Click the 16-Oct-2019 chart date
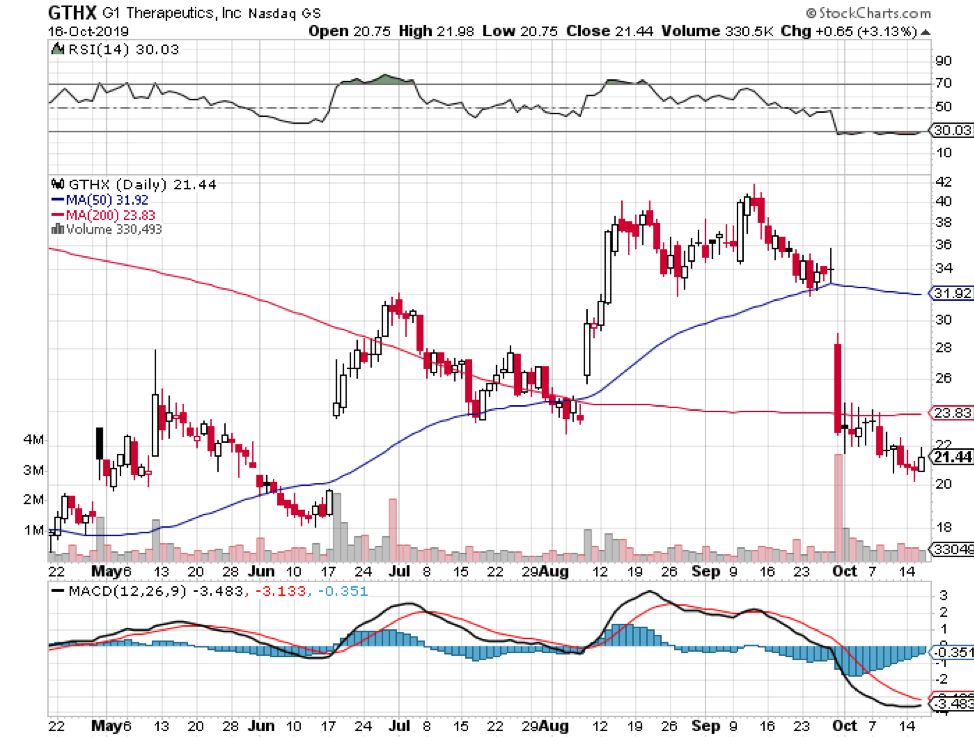 (88, 31)
